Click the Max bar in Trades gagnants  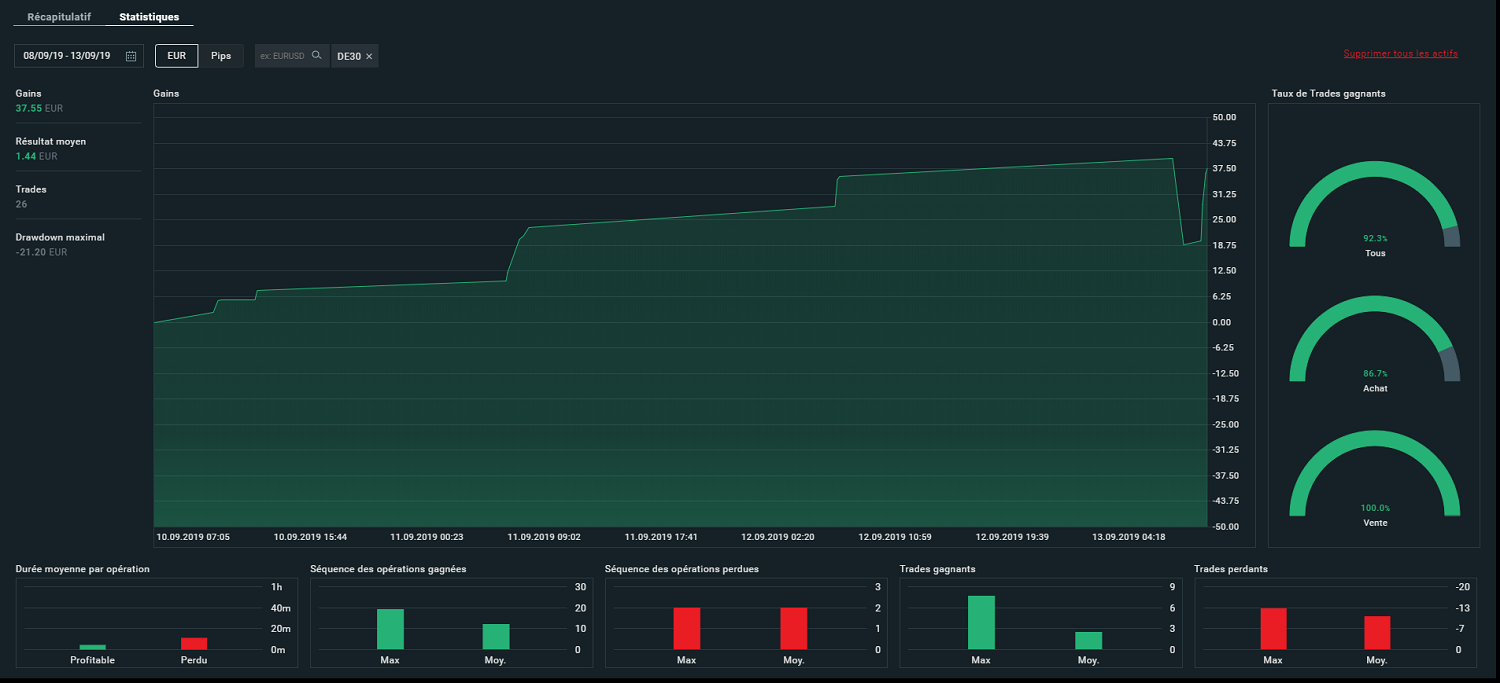[981, 623]
